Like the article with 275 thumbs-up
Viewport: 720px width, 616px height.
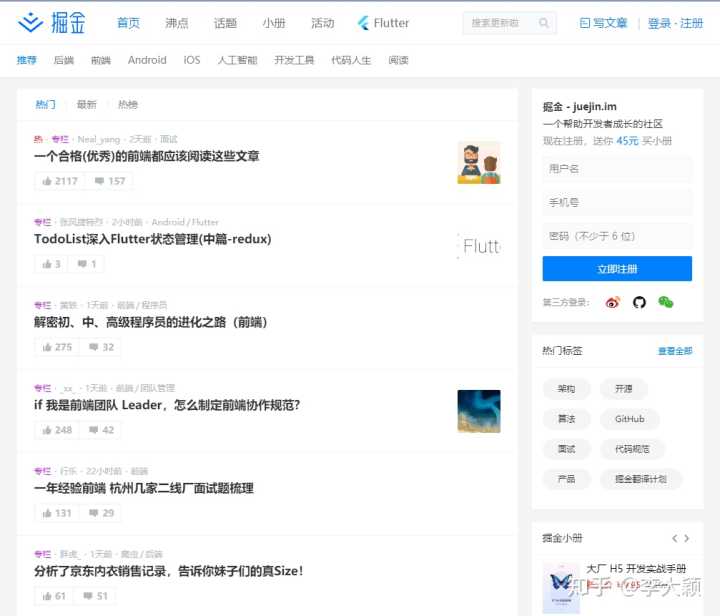(x=57, y=347)
